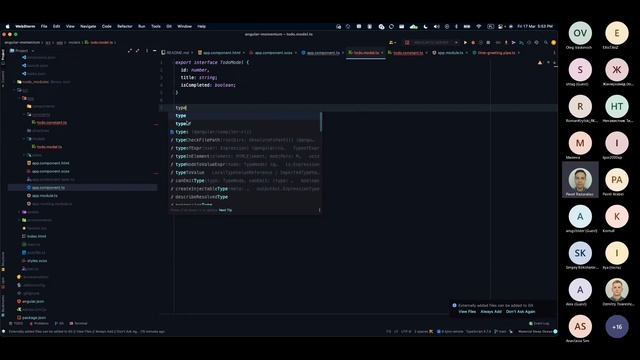Open Search Everywhere magnifier icon
Viewport: 640px width, 360px height.
pyautogui.click(x=546, y=42)
